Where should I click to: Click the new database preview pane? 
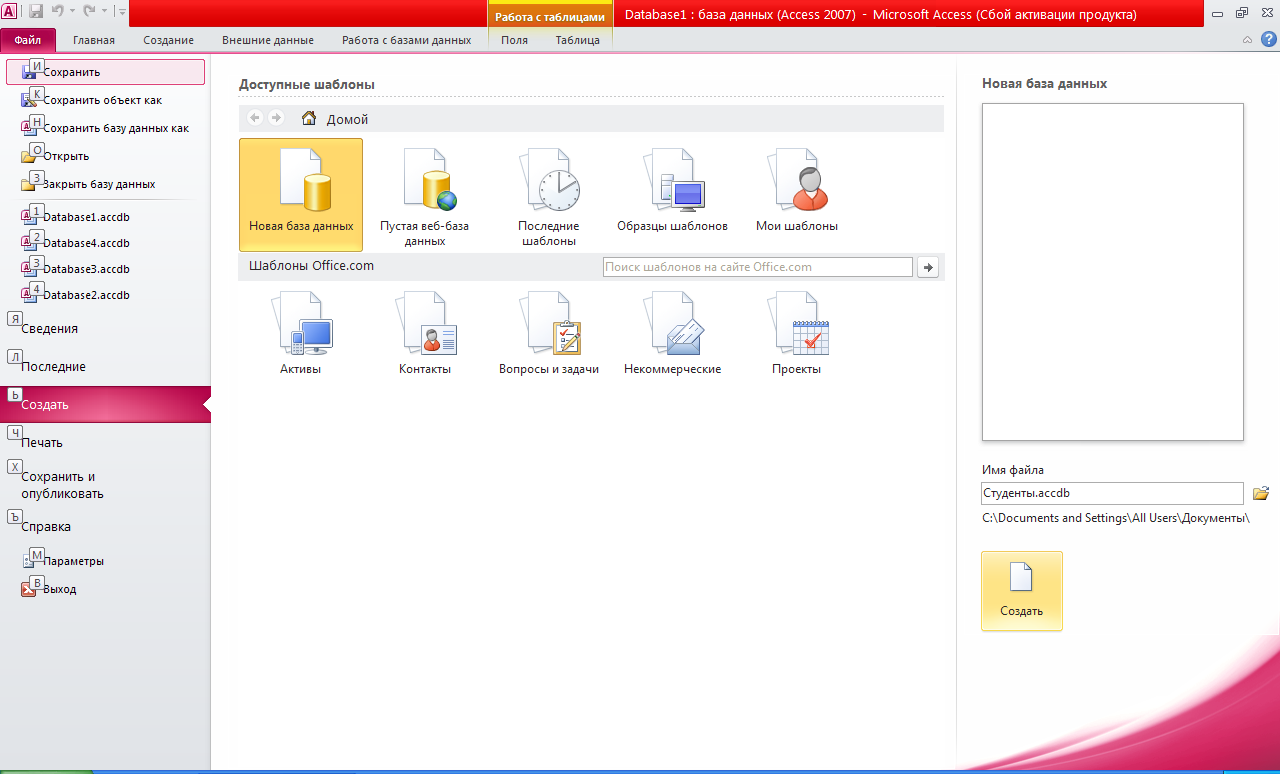(x=1113, y=272)
